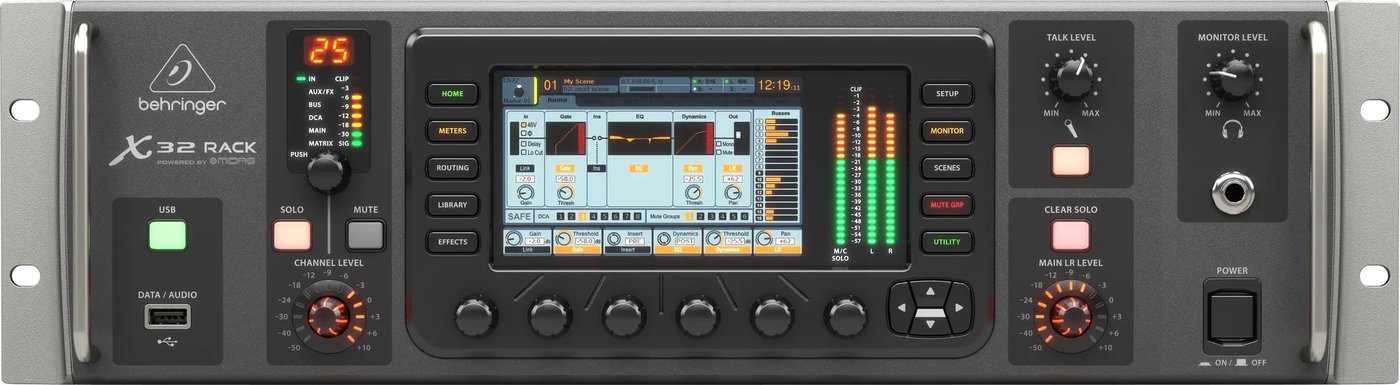The width and height of the screenshot is (1400, 385).
Task: Open the HOME screen
Action: (453, 94)
